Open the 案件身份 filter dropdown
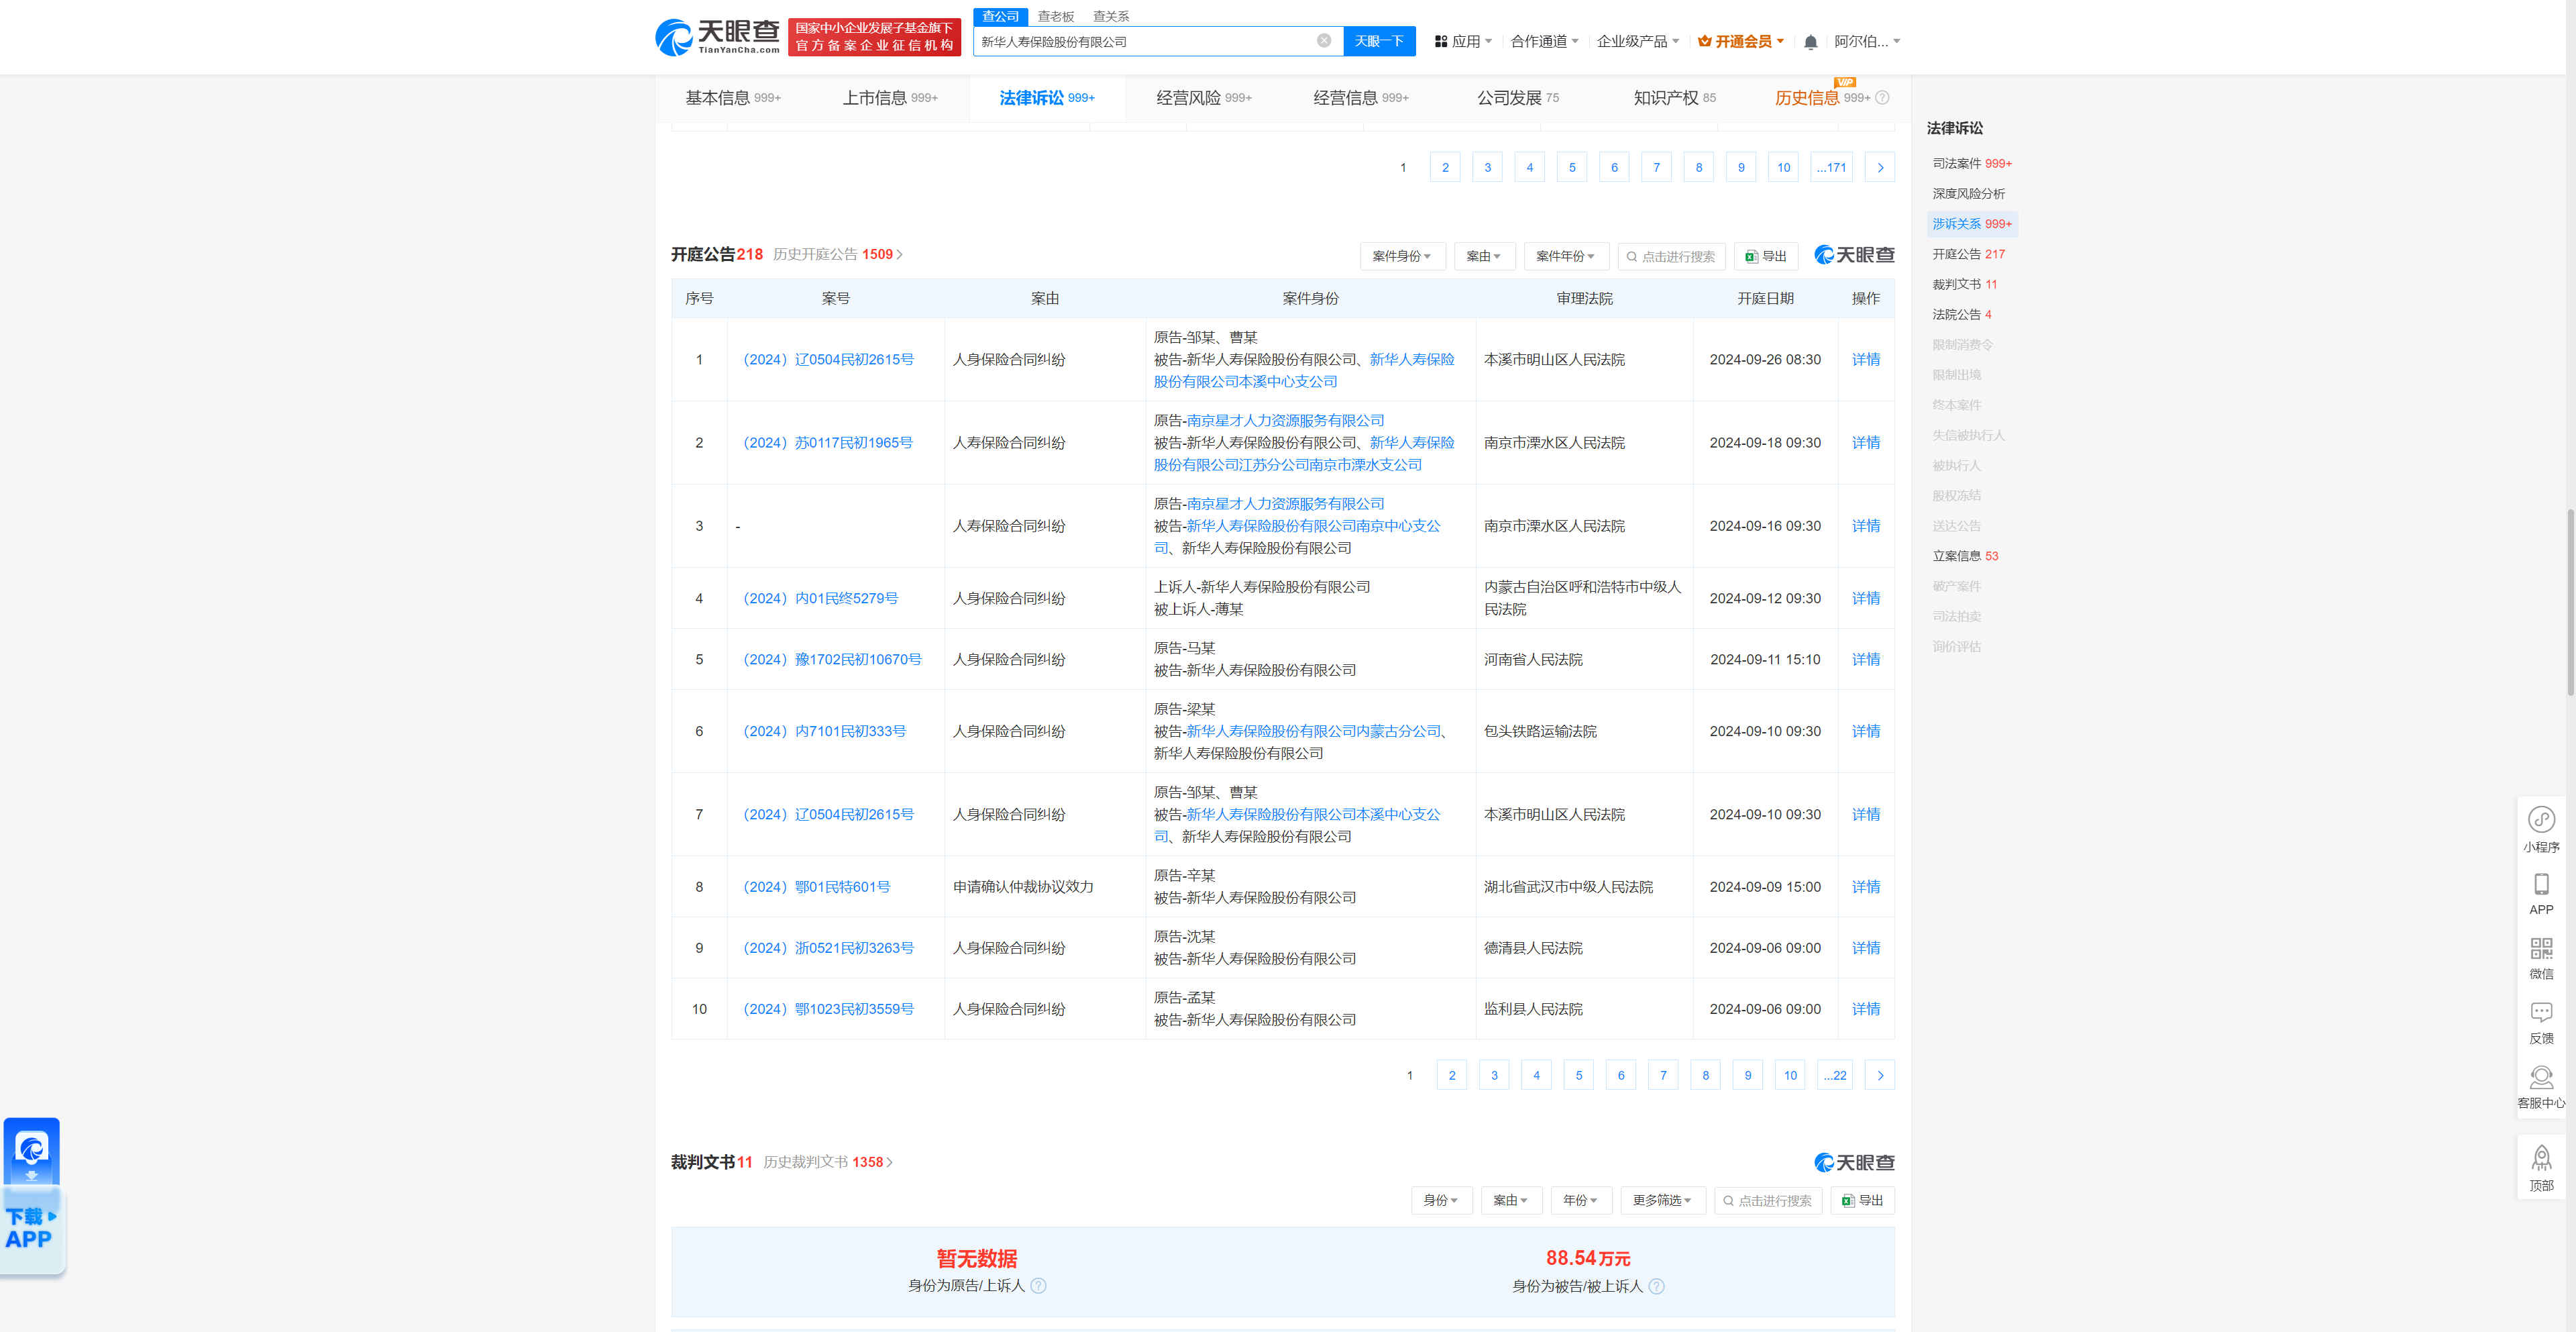The width and height of the screenshot is (2576, 1332). point(1402,256)
